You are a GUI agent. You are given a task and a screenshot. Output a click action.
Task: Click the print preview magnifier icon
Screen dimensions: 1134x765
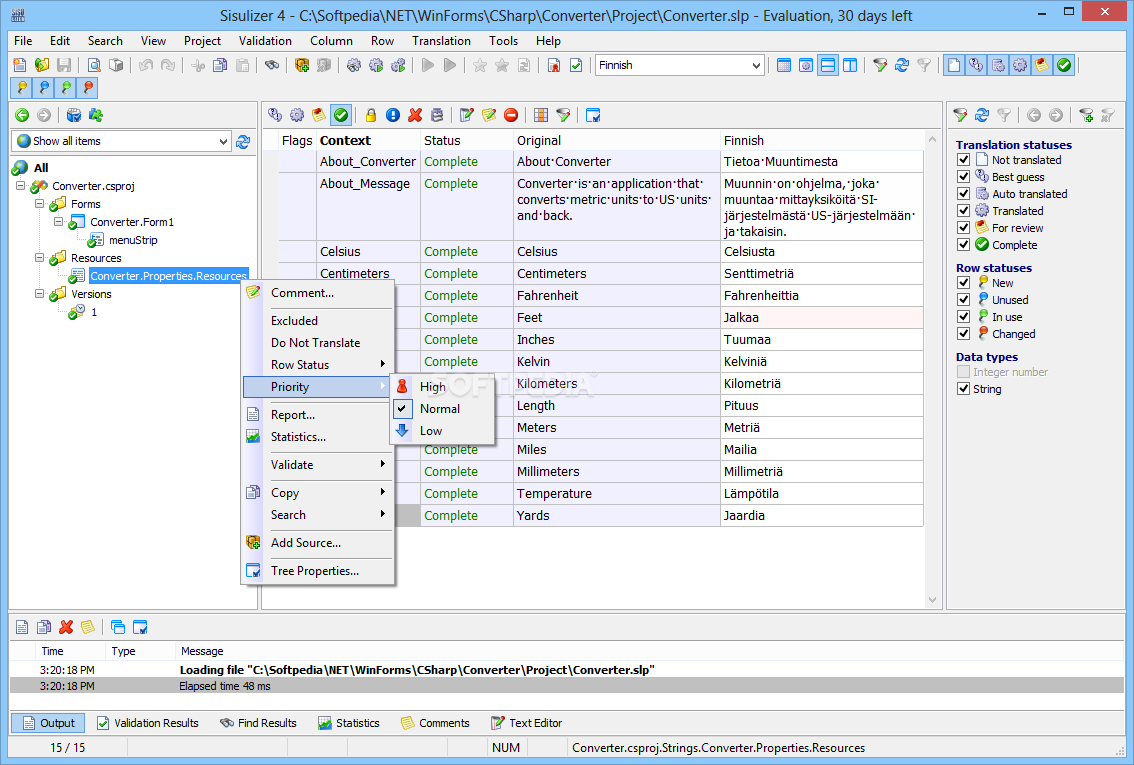pyautogui.click(x=94, y=65)
